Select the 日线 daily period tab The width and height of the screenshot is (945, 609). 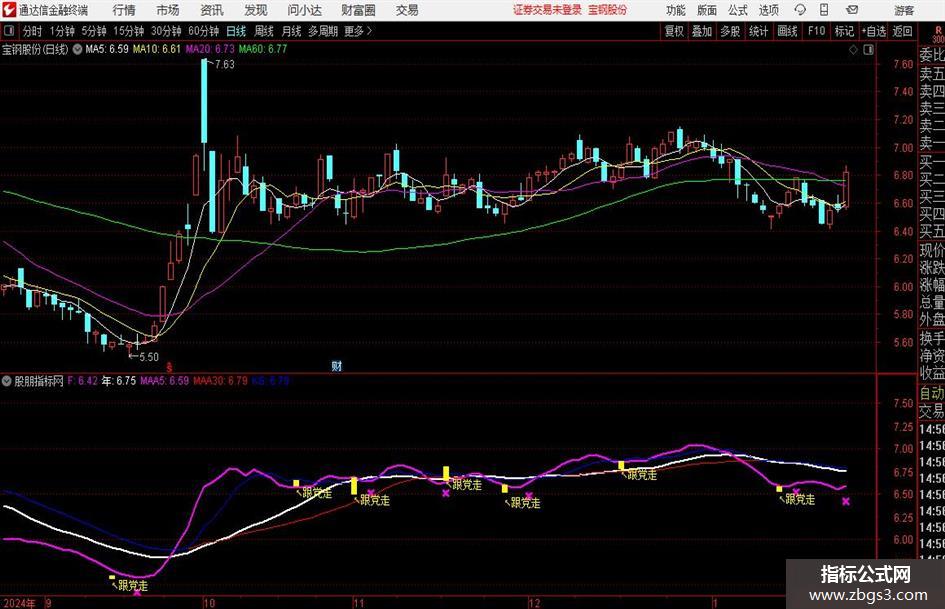pyautogui.click(x=236, y=31)
